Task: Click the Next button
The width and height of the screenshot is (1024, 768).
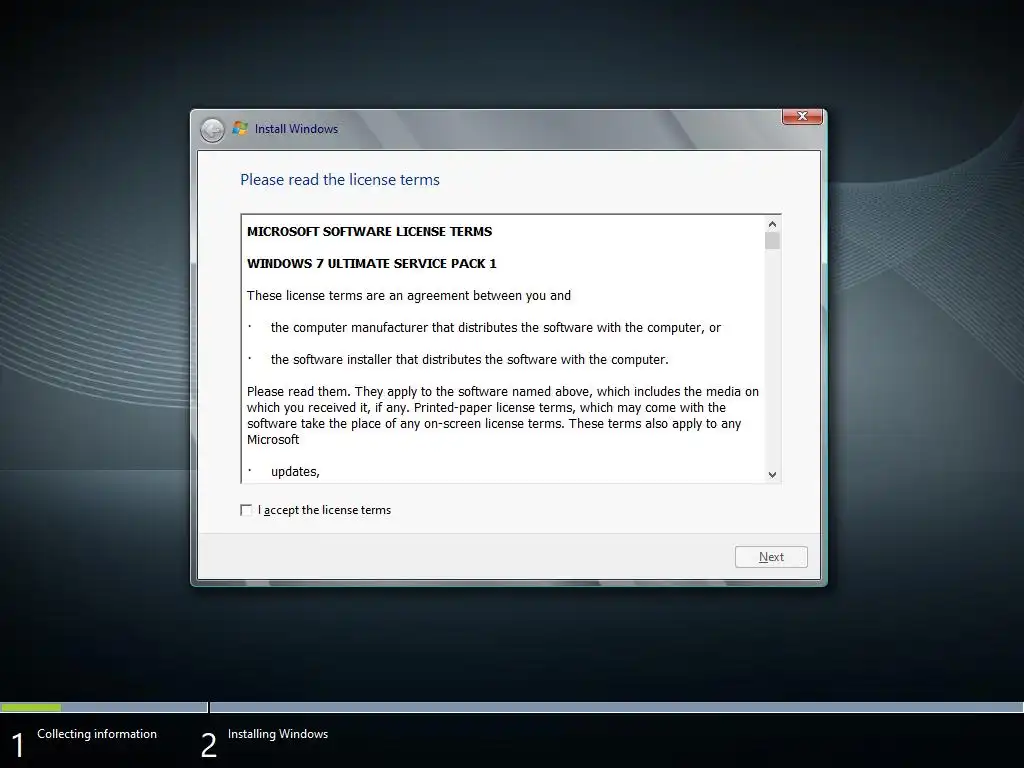Action: tap(771, 557)
